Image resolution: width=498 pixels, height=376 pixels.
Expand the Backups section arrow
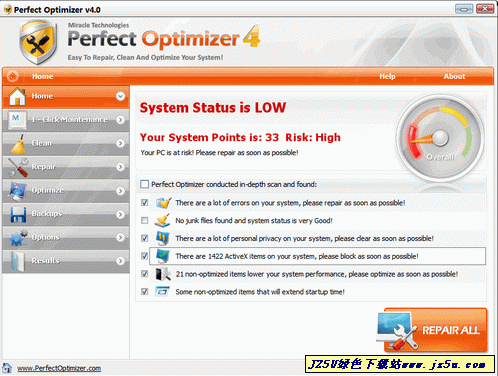coord(120,214)
